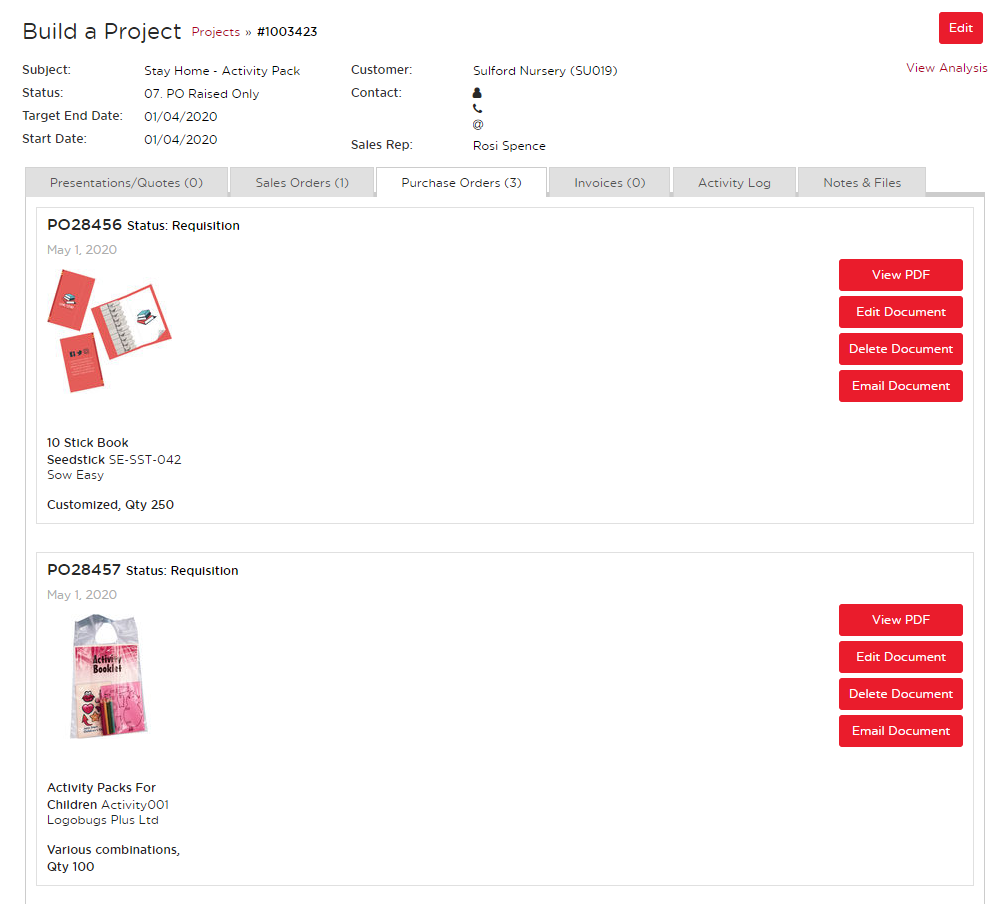Click the 10 Stick Book product thumbnail
1007x904 pixels.
click(x=109, y=331)
